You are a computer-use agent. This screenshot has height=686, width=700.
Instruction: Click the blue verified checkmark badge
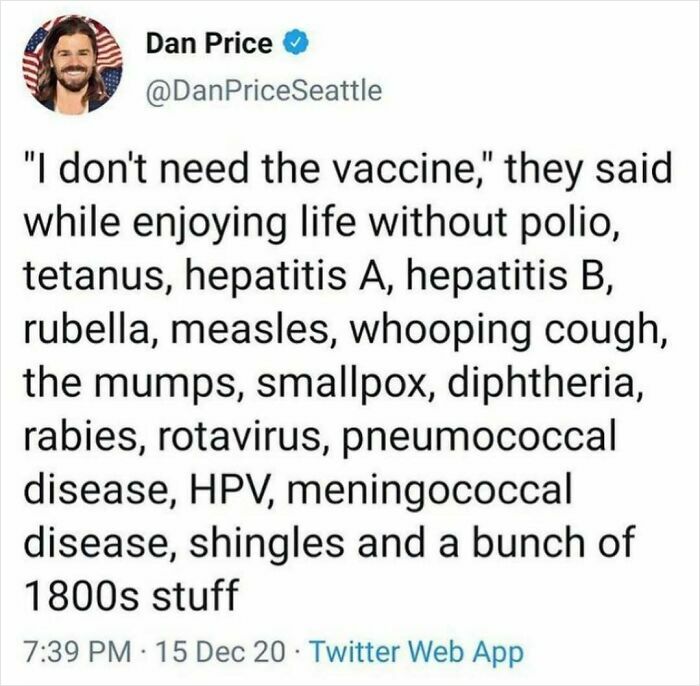tap(294, 43)
